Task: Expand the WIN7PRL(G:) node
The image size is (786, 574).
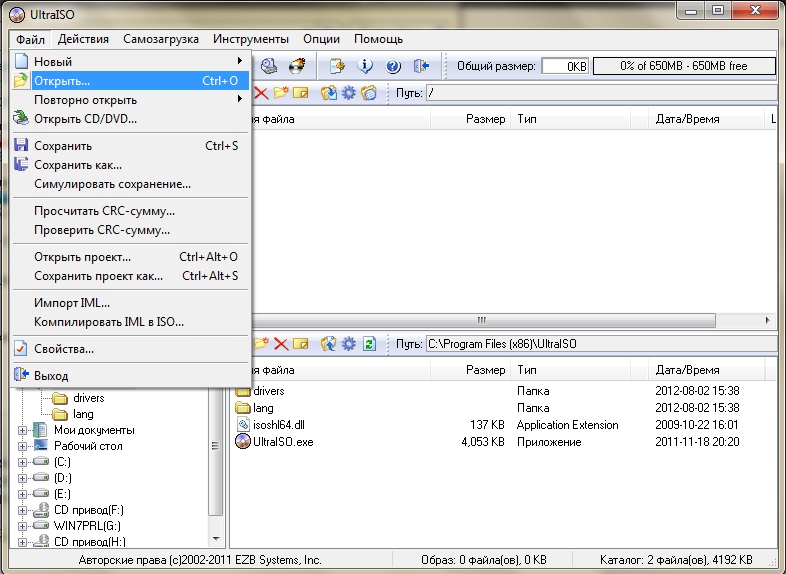Action: coord(22,526)
